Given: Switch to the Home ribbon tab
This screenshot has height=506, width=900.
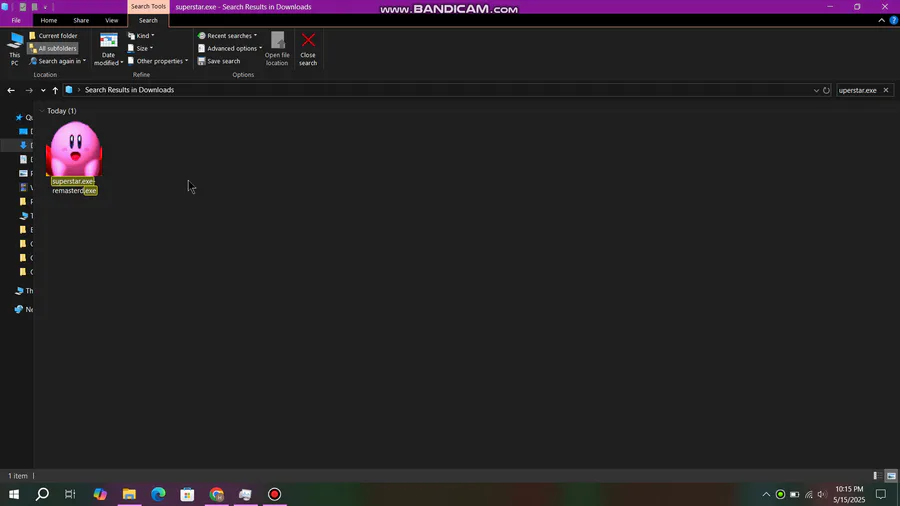Looking at the screenshot, I should 49,20.
